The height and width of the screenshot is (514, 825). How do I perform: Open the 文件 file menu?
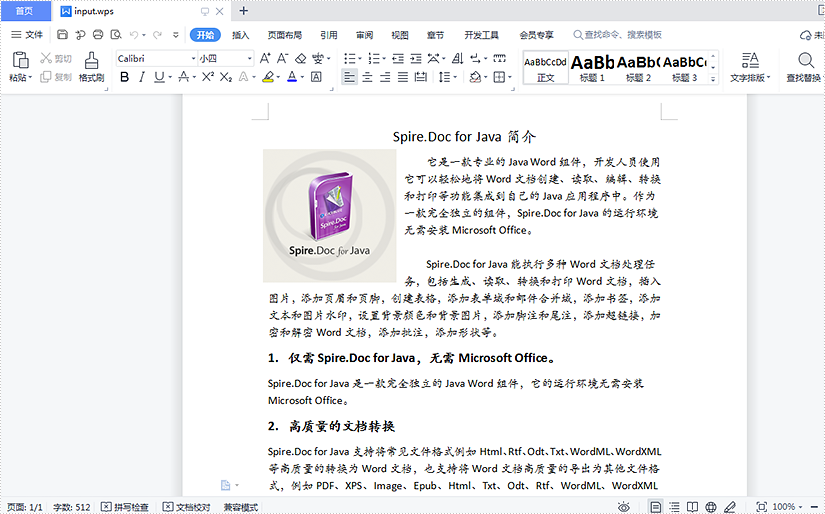point(27,35)
